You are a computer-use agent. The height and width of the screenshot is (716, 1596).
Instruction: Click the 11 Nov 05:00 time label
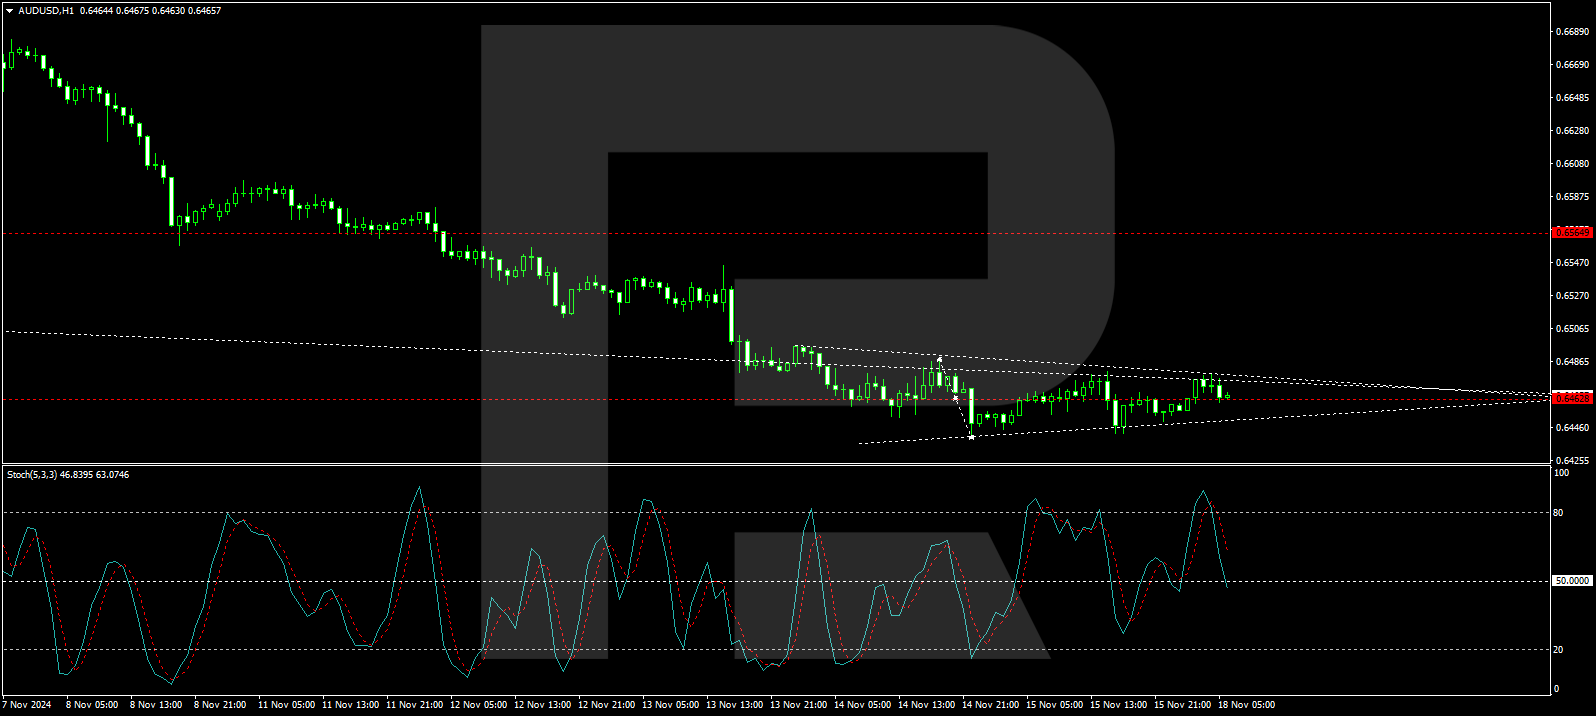point(287,705)
